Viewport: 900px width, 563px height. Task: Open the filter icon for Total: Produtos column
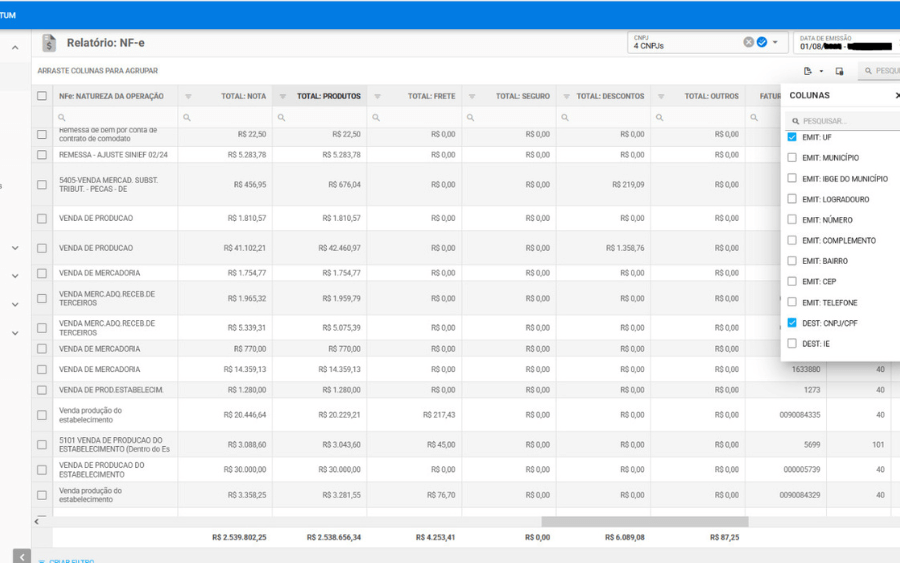[282, 96]
